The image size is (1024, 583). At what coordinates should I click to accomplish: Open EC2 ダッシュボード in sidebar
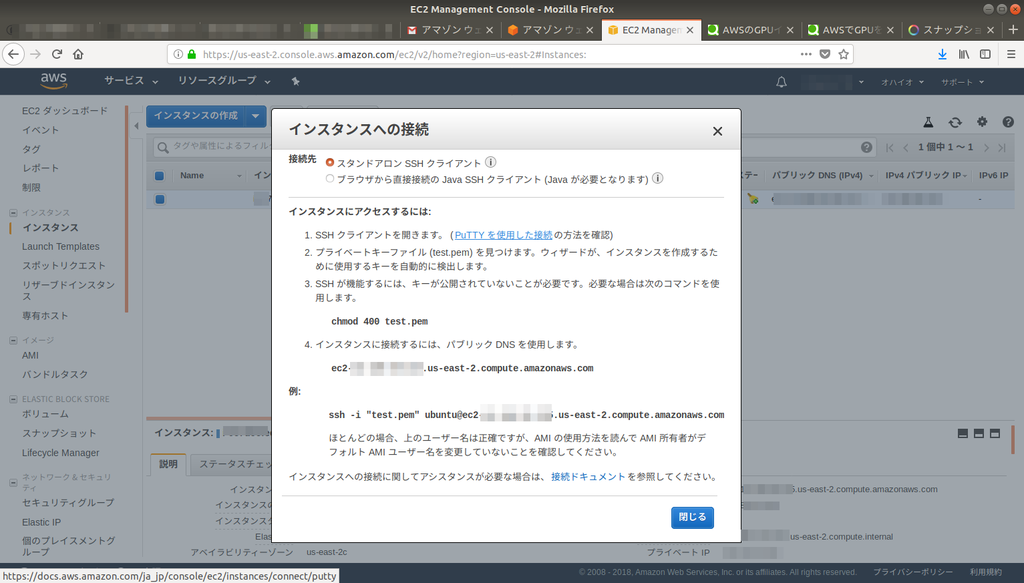coord(65,111)
